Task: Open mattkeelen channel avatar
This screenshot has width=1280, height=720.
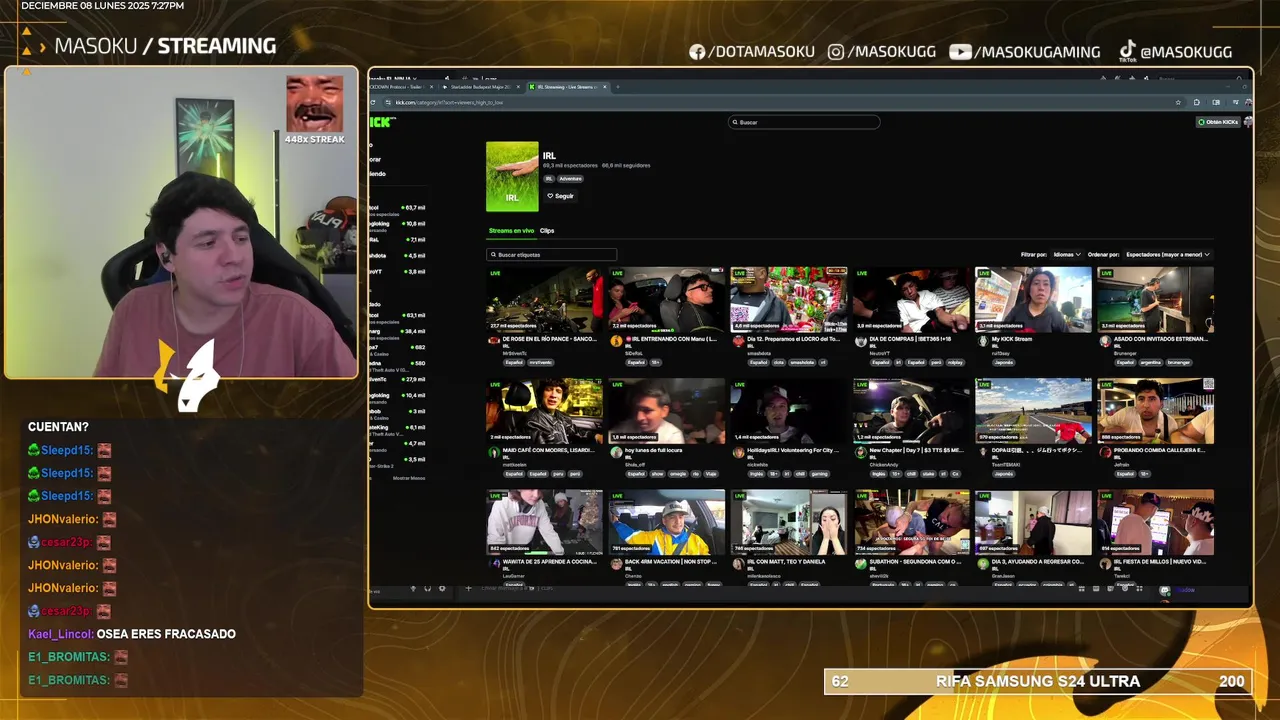Action: click(493, 452)
